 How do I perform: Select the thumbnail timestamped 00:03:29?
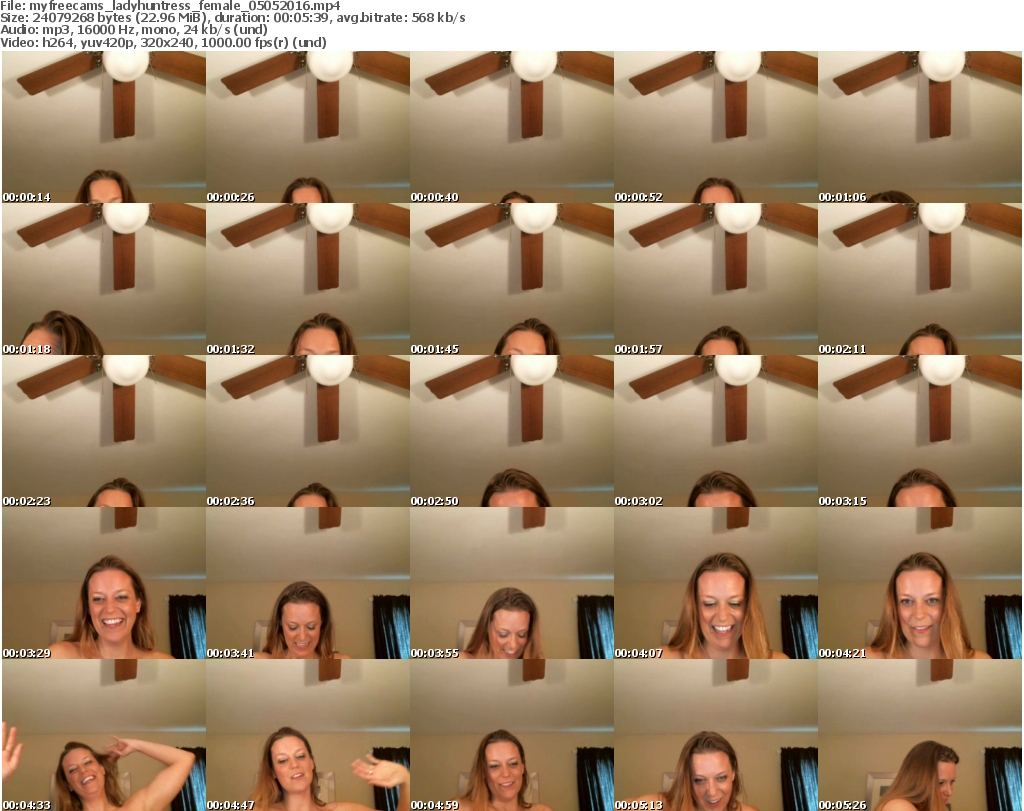[x=104, y=583]
